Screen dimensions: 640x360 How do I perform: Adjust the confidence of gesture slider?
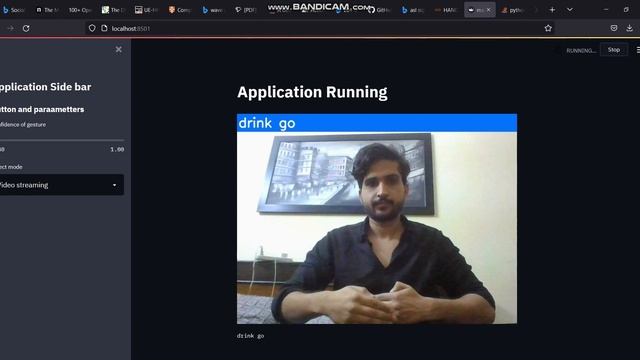(x=62, y=140)
